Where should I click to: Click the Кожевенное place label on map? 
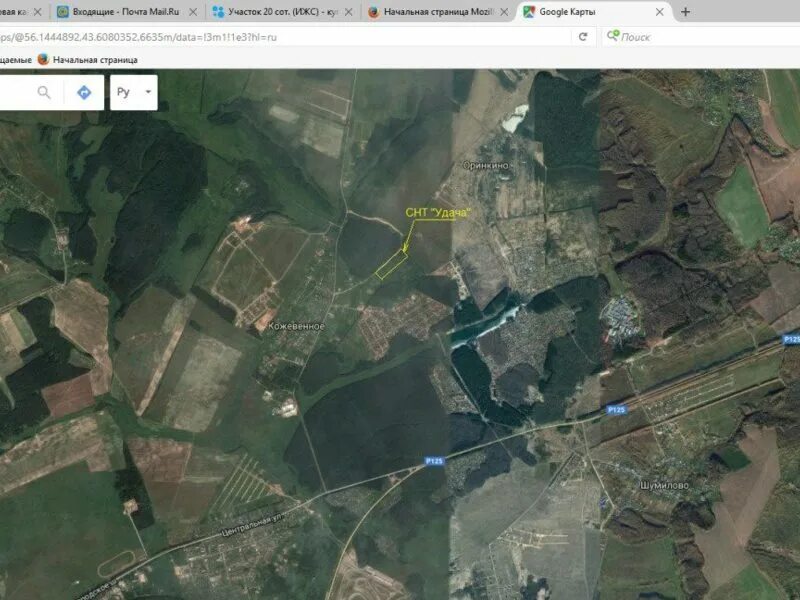tap(296, 326)
